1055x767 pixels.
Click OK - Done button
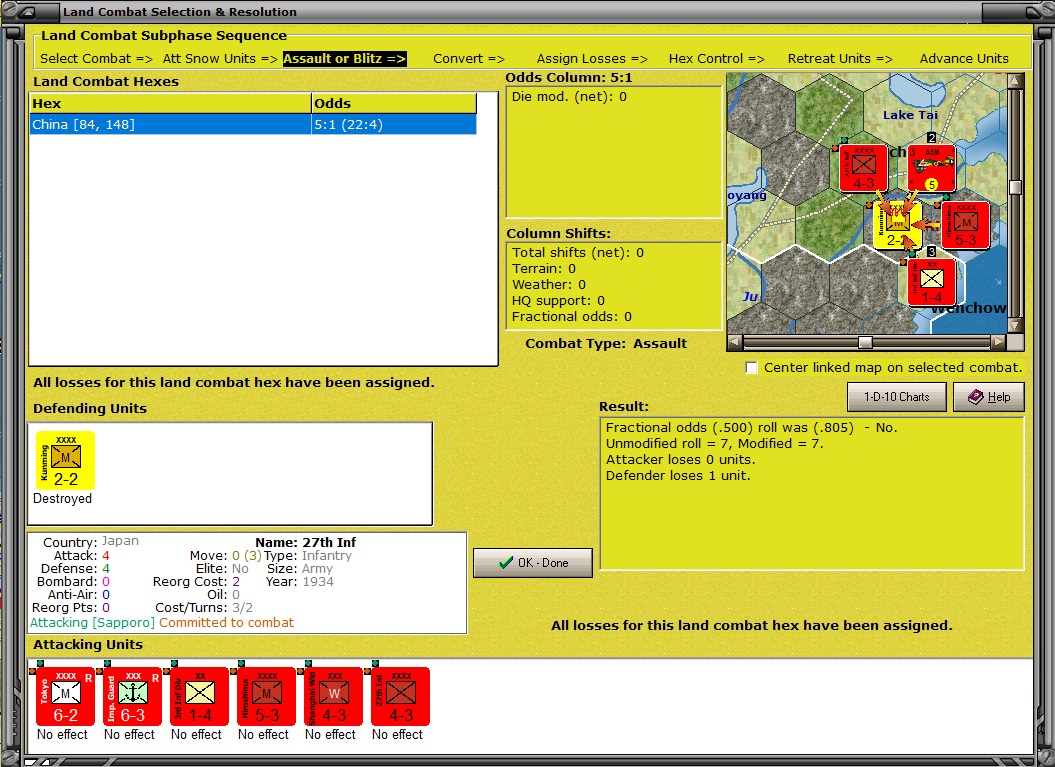533,563
